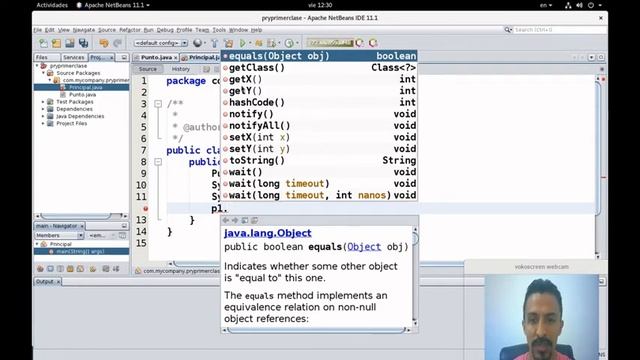Open Javadoc in external browser icon
The width and height of the screenshot is (640, 360).
pyautogui.click(x=244, y=220)
